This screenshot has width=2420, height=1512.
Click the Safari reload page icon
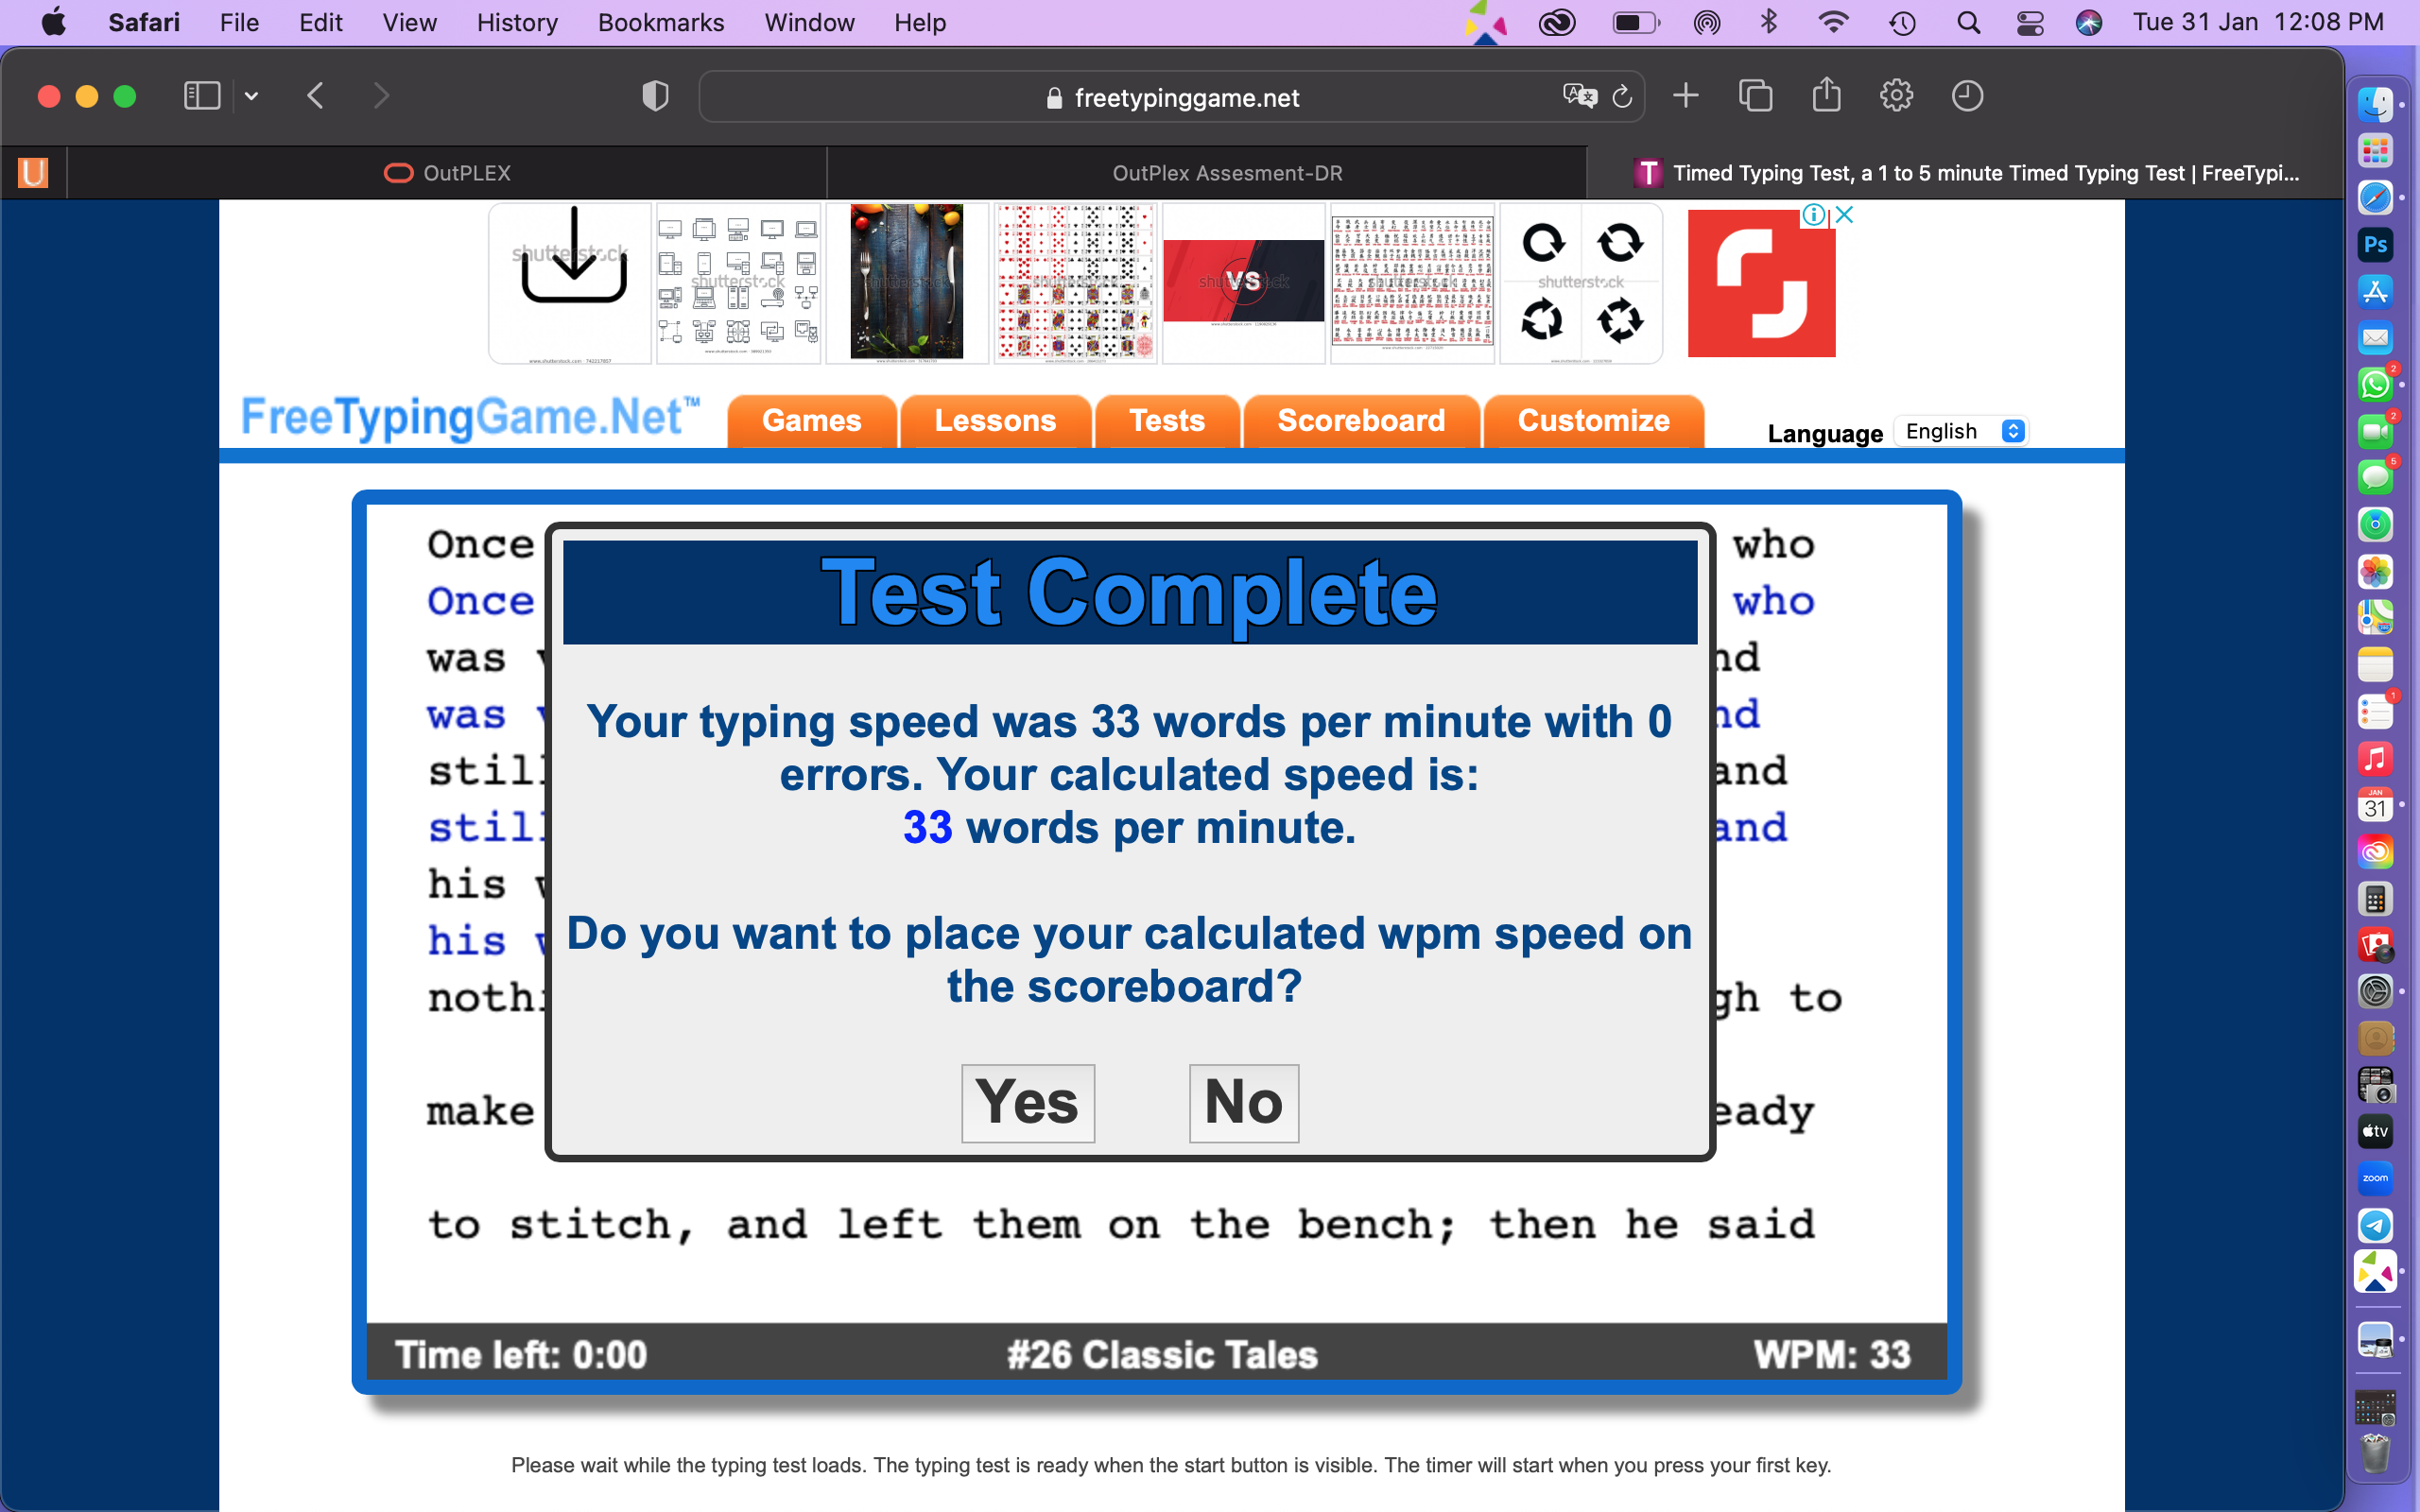(1622, 97)
